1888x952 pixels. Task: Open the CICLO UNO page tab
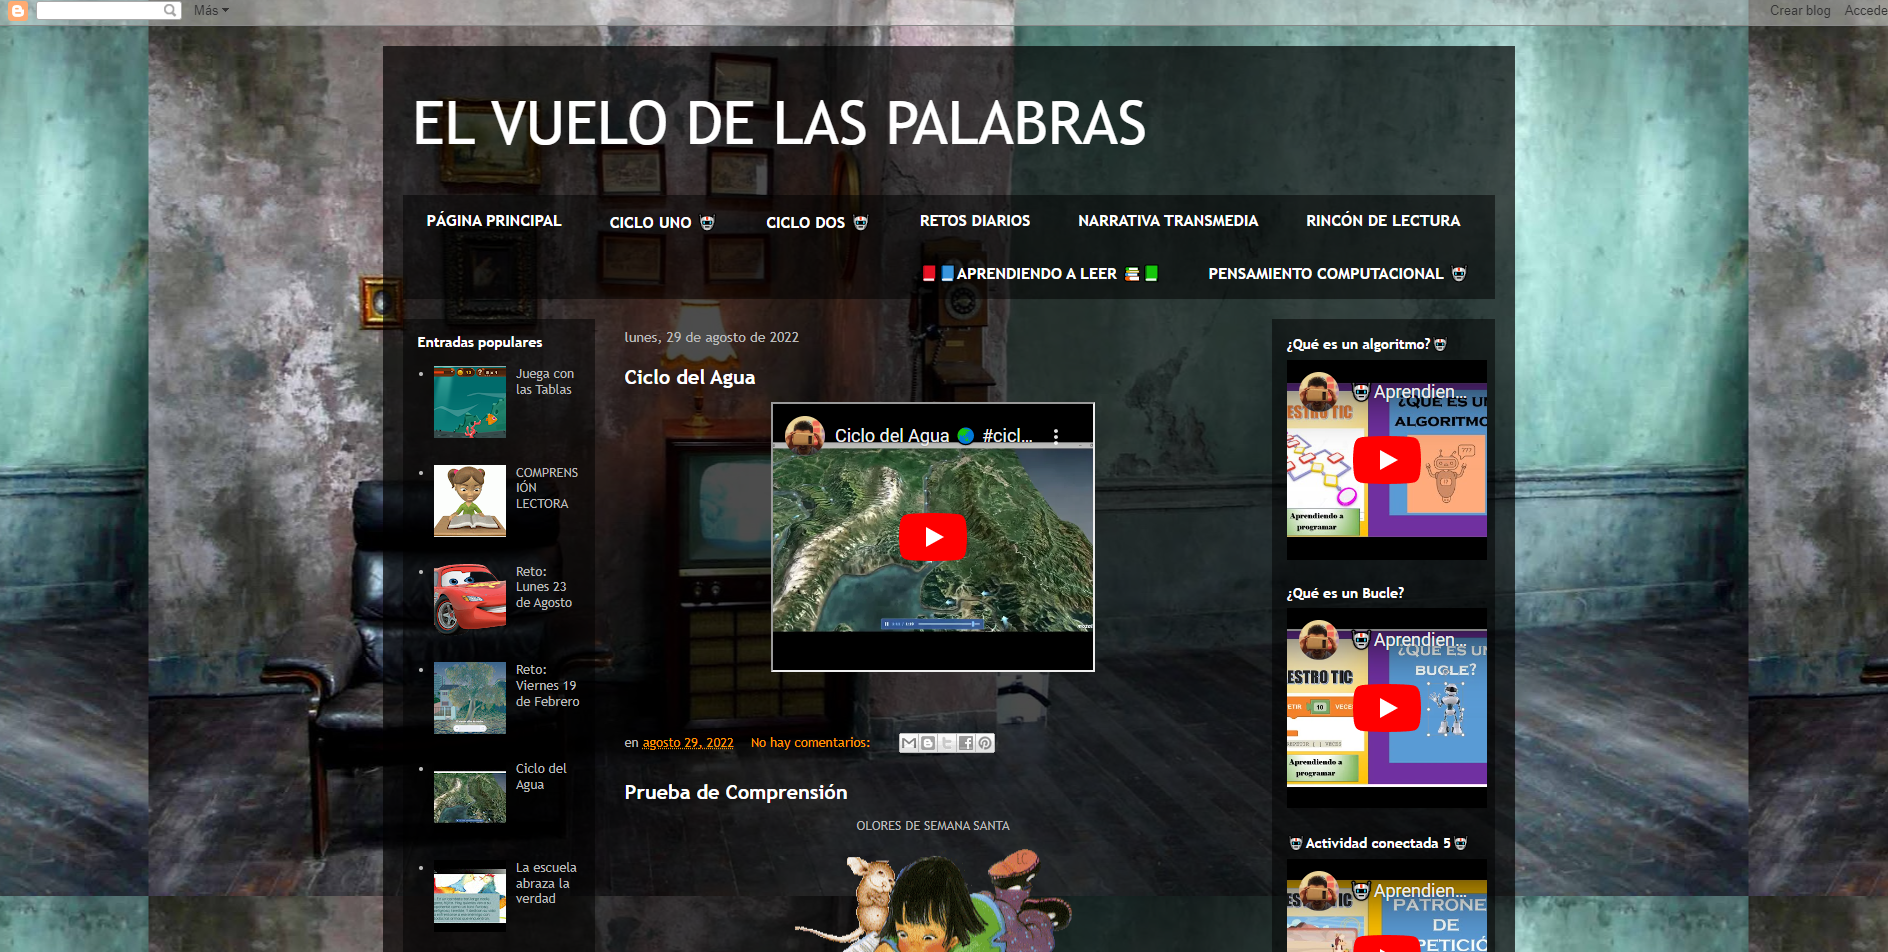pyautogui.click(x=661, y=222)
